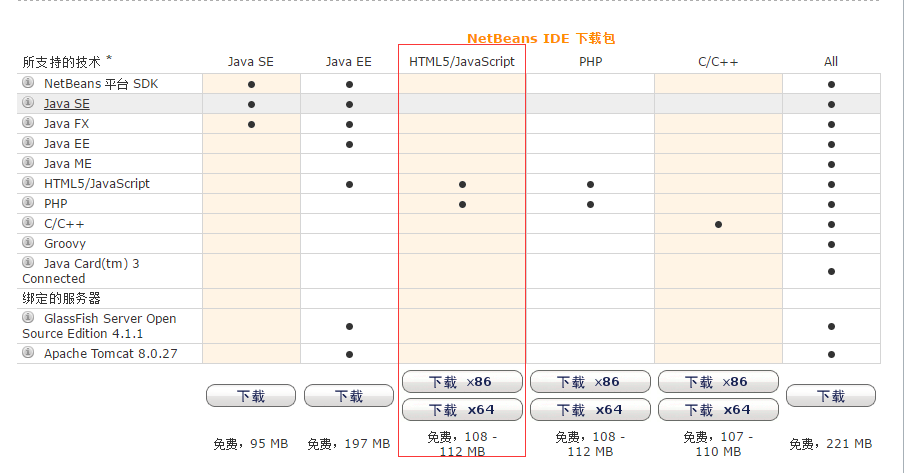Click the C/C++ column header
The height and width of the screenshot is (473, 904).
tap(718, 62)
